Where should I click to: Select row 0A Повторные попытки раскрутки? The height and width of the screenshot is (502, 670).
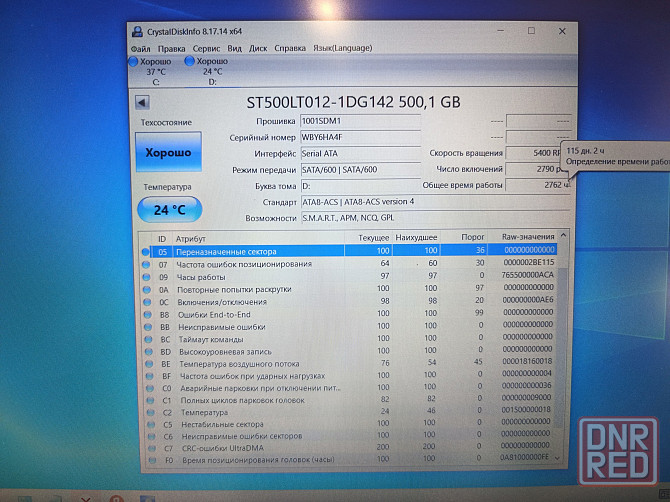tap(349, 289)
